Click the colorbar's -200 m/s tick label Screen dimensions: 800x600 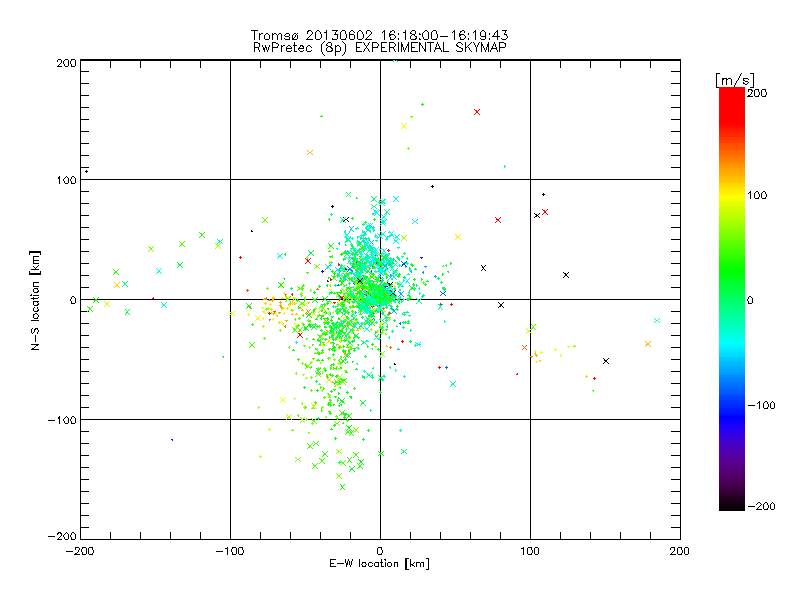[761, 507]
